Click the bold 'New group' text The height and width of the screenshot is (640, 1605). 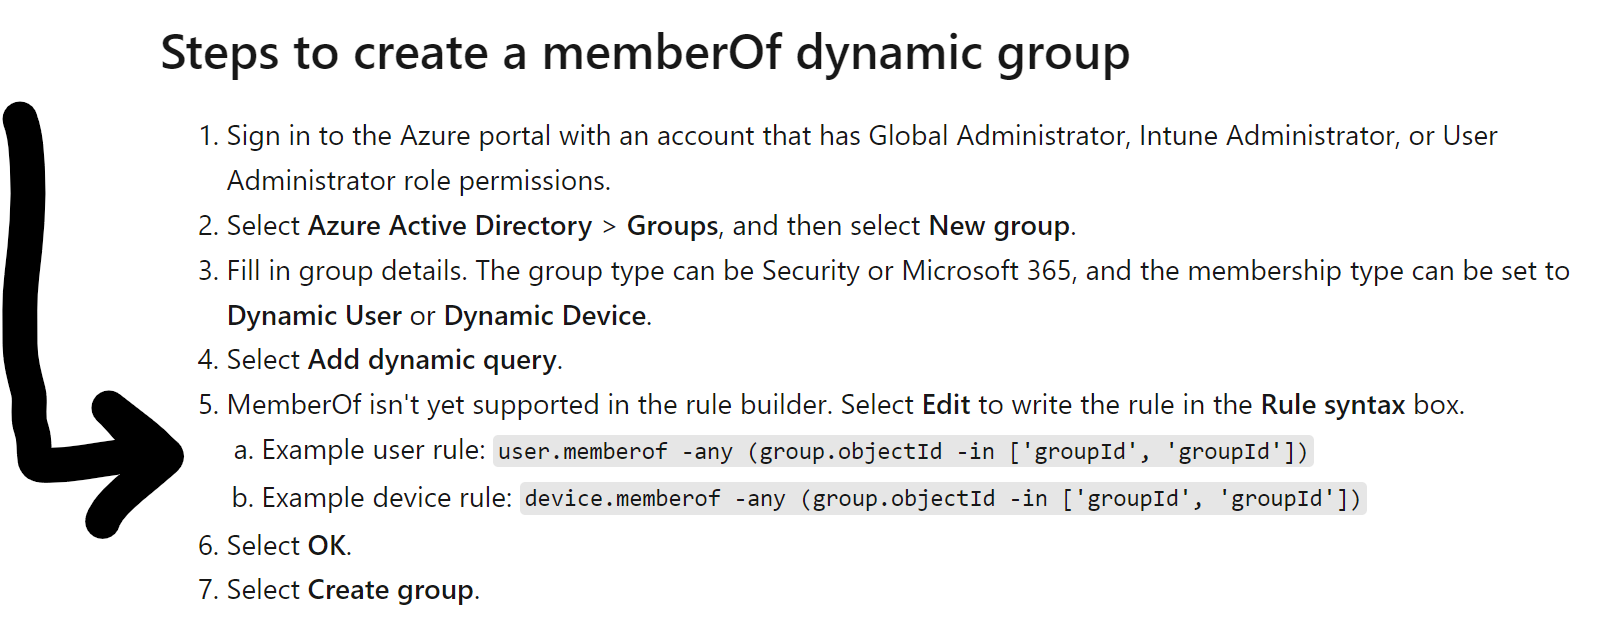pyautogui.click(x=999, y=226)
